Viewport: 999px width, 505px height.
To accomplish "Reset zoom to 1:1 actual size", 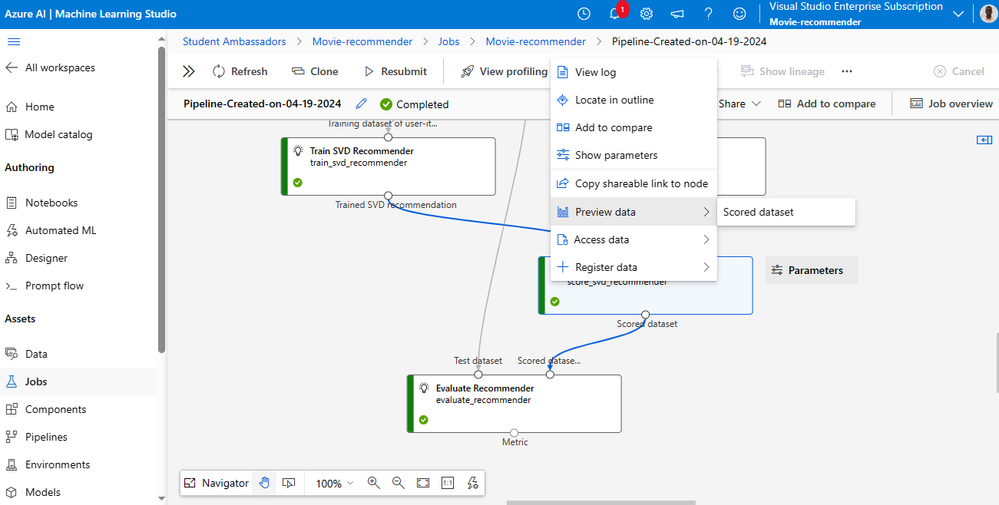I will click(447, 483).
